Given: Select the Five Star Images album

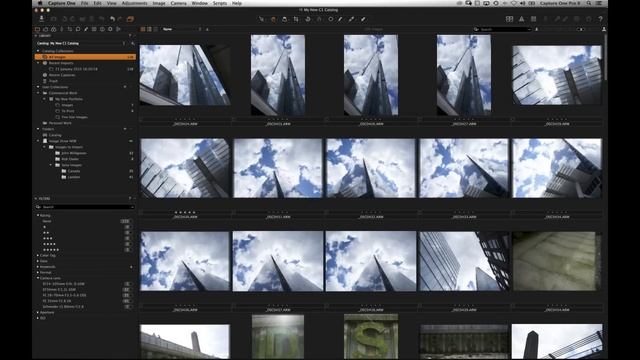Looking at the screenshot, I should (x=74, y=117).
